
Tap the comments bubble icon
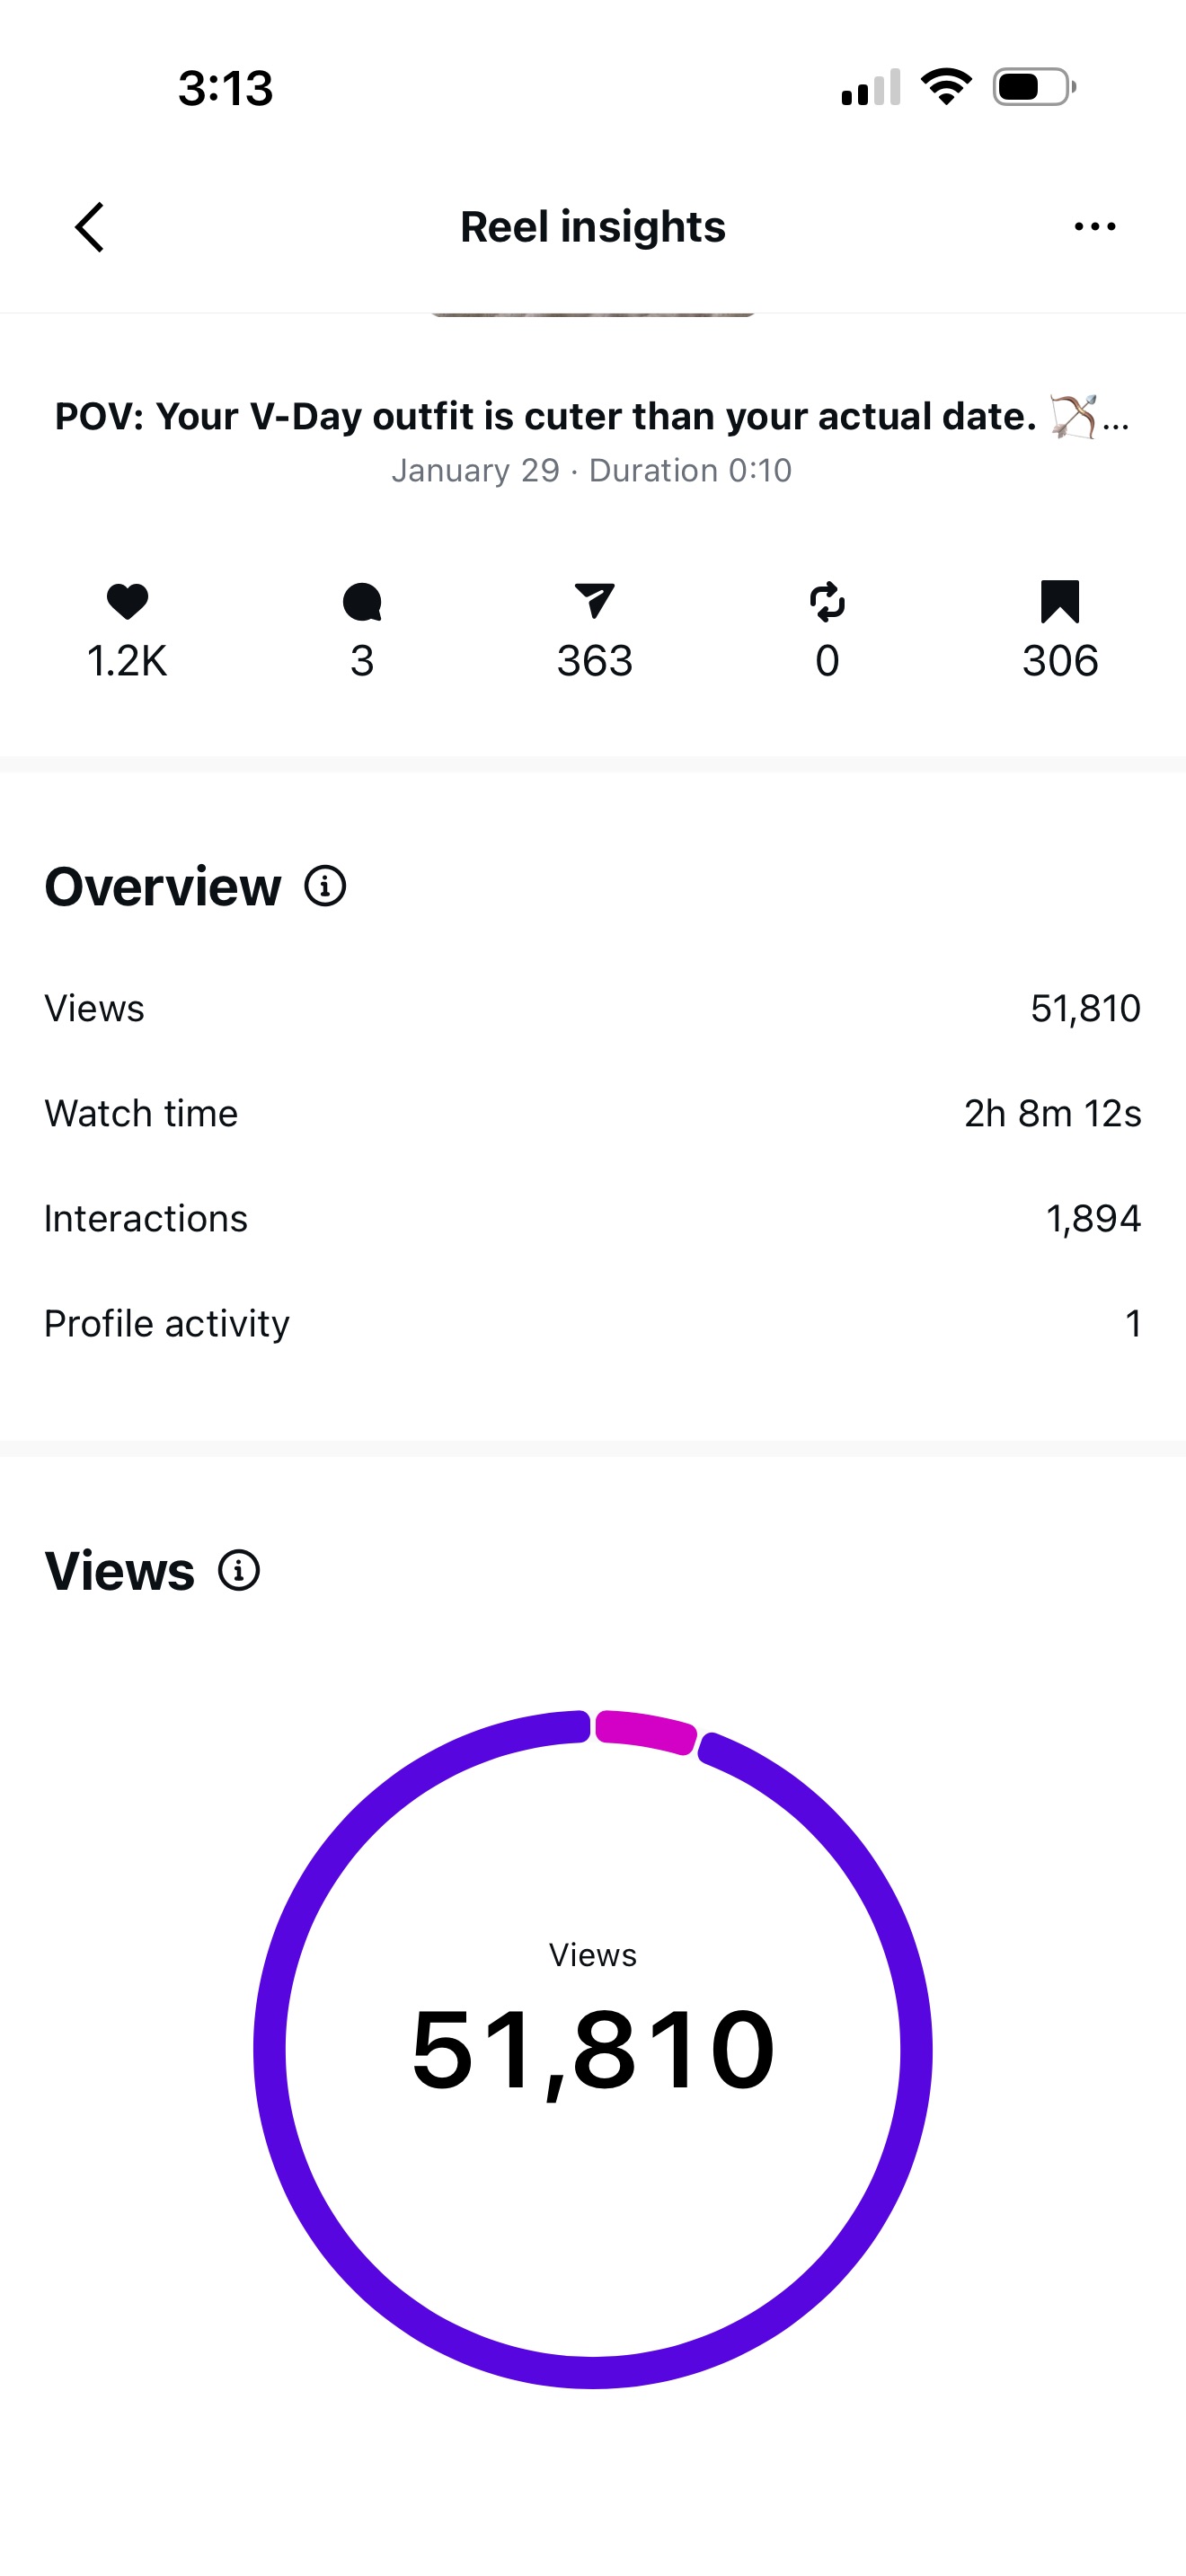[362, 601]
